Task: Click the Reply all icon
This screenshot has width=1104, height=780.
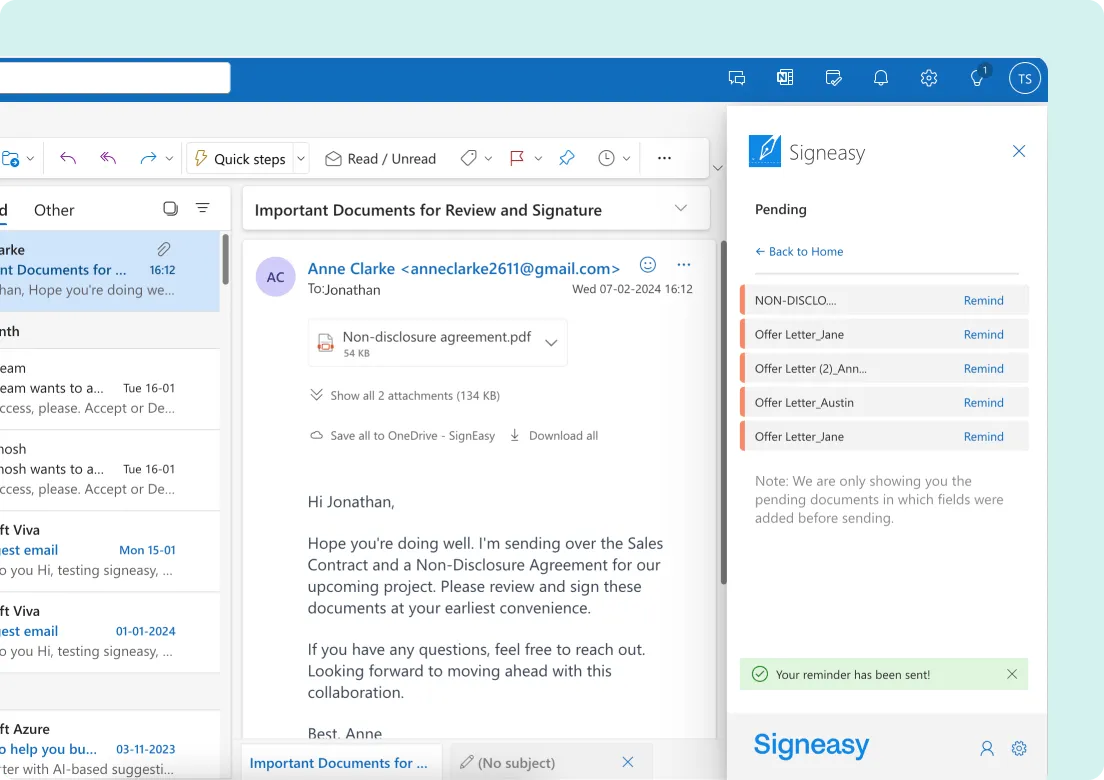Action: (110, 158)
